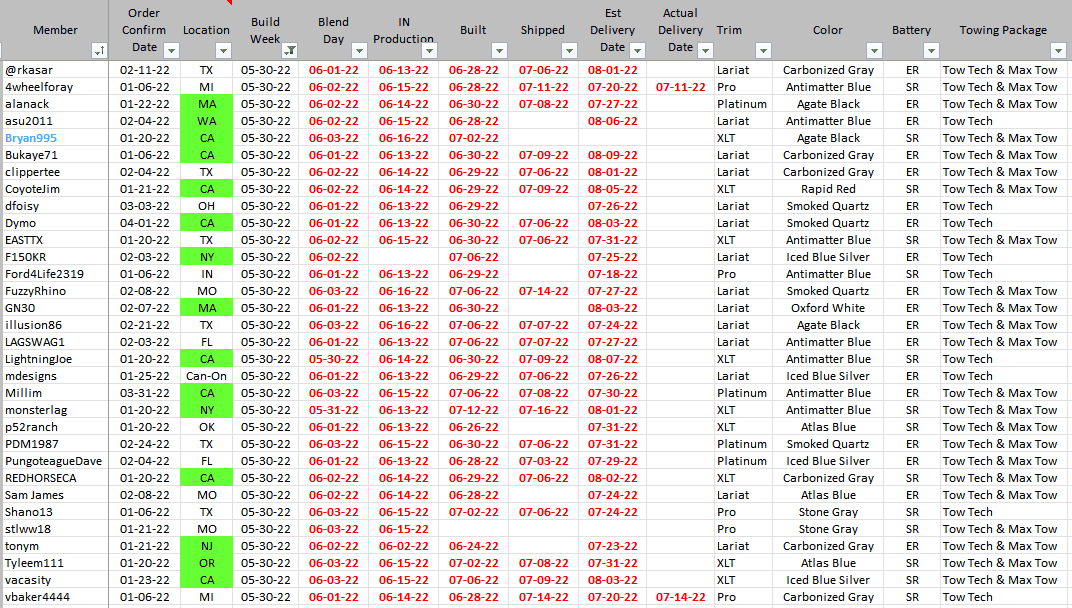Expand the Trim column filter dropdown

[x=763, y=51]
